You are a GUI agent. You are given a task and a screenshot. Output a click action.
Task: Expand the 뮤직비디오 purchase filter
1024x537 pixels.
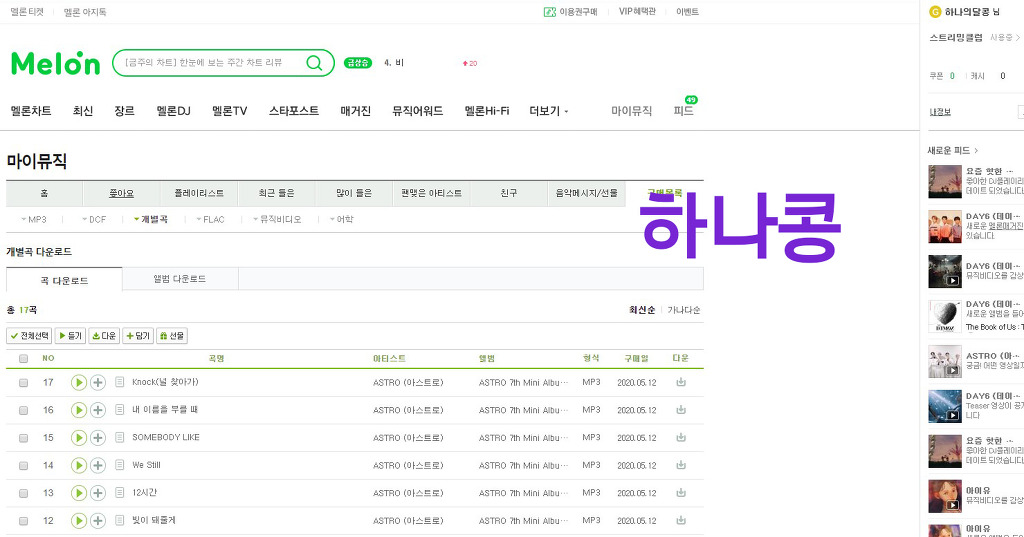pyautogui.click(x=278, y=220)
